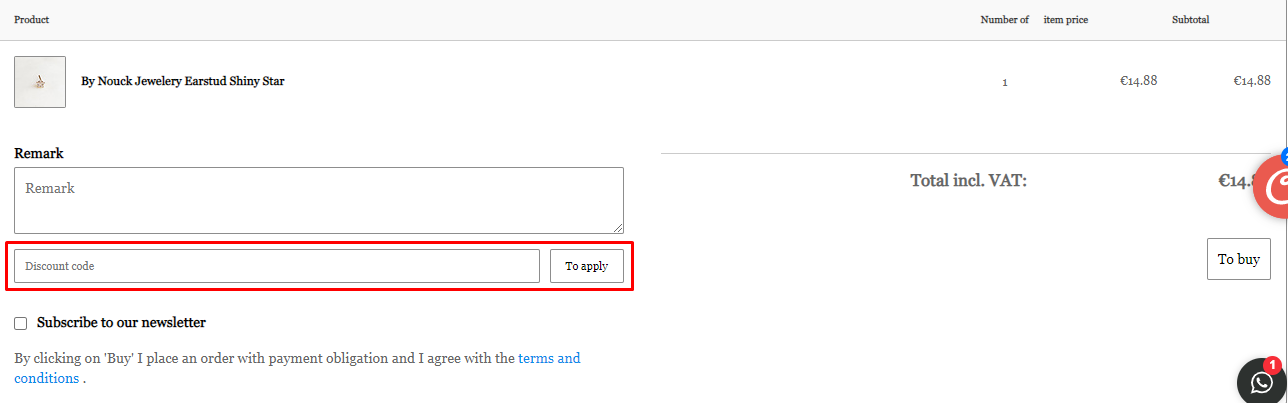This screenshot has height=403, width=1288.
Task: Click the red circular widget icon at right edge
Action: tap(1272, 186)
